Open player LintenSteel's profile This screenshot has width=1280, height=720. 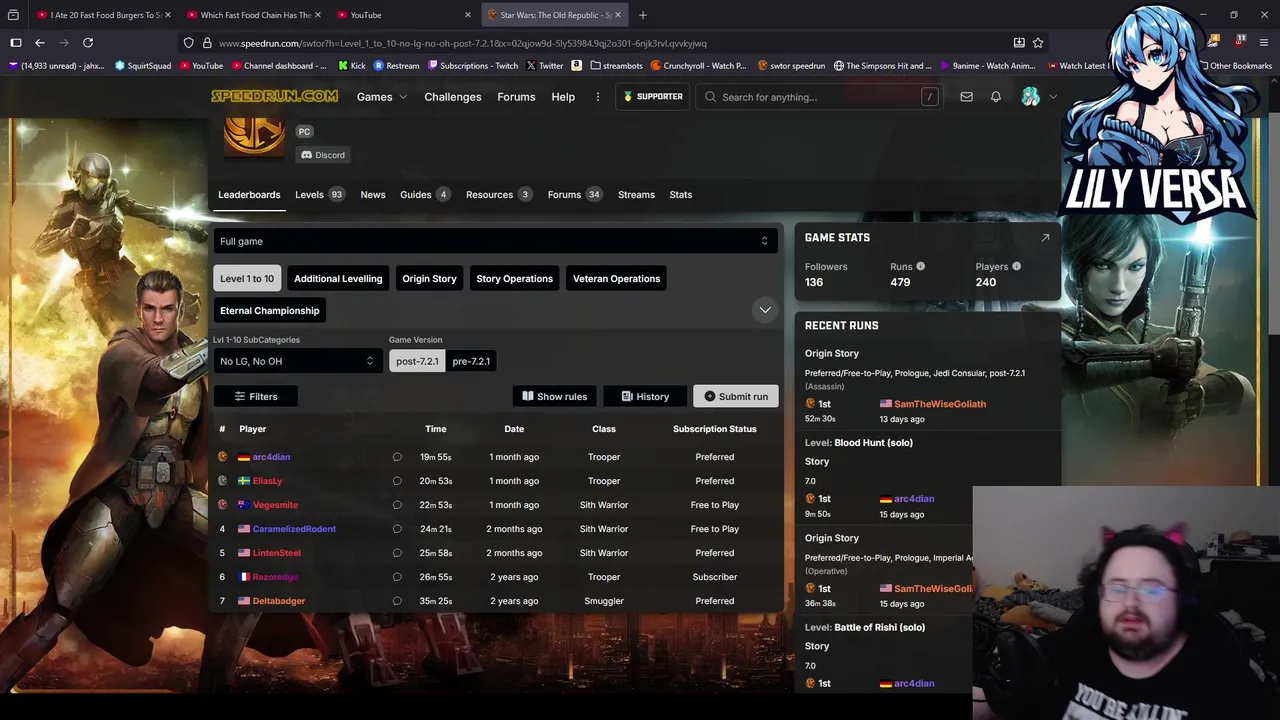tap(276, 553)
